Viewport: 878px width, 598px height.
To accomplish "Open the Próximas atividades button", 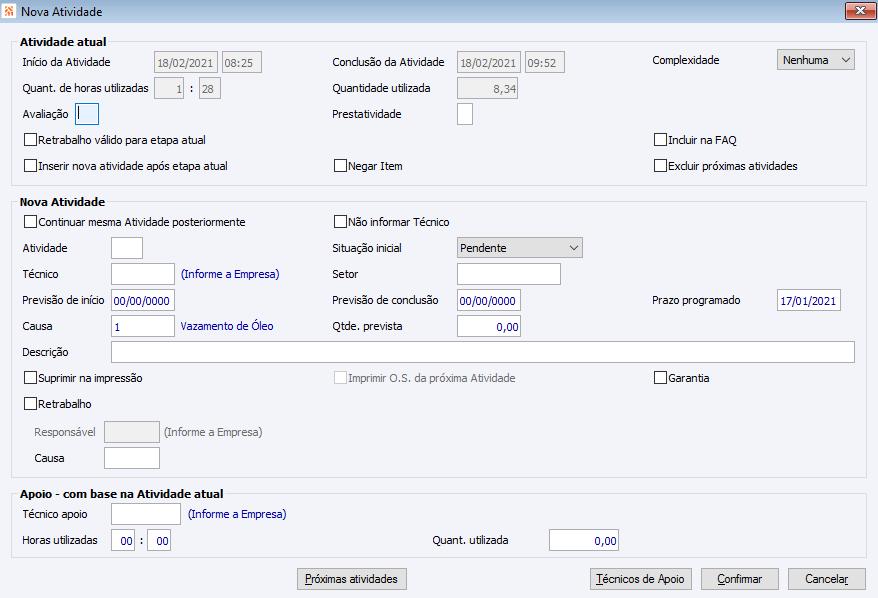I will coord(352,579).
